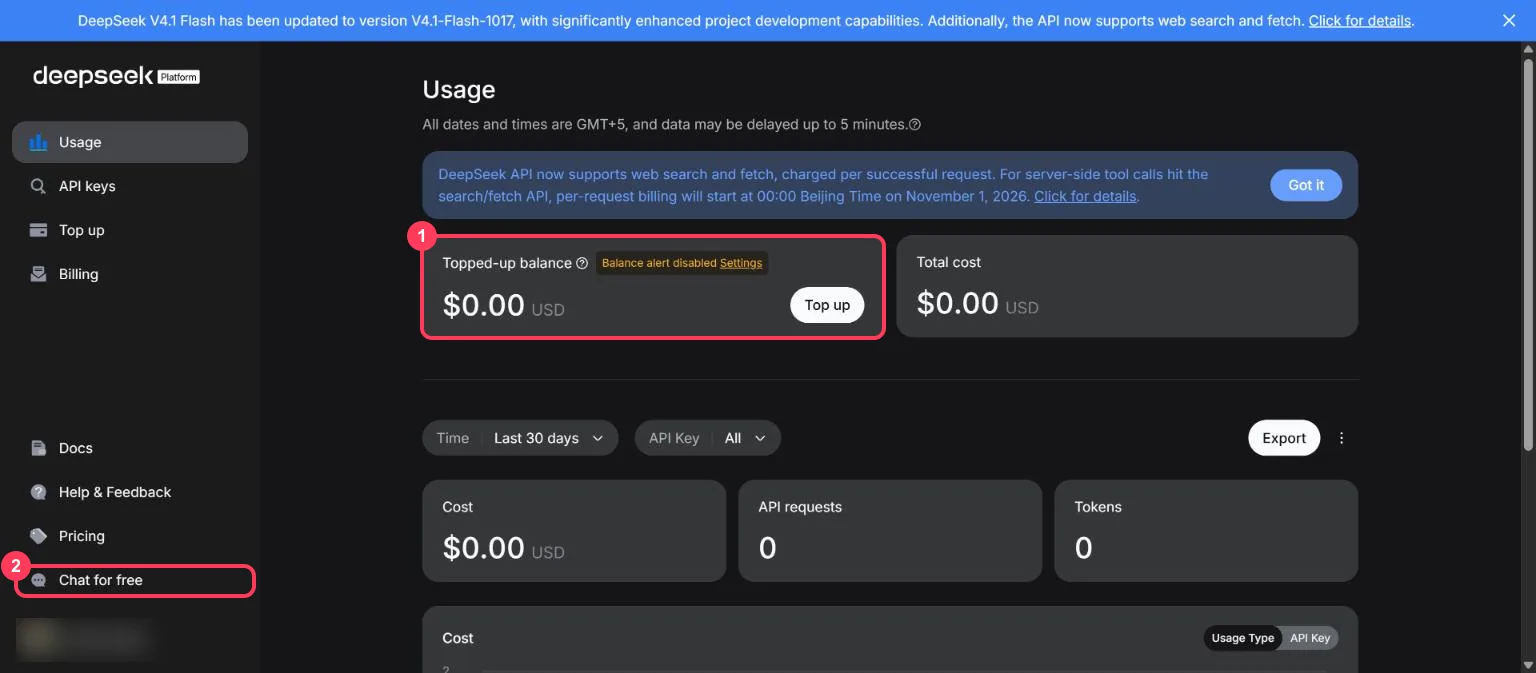
Task: Click the Got it button
Action: (1306, 185)
